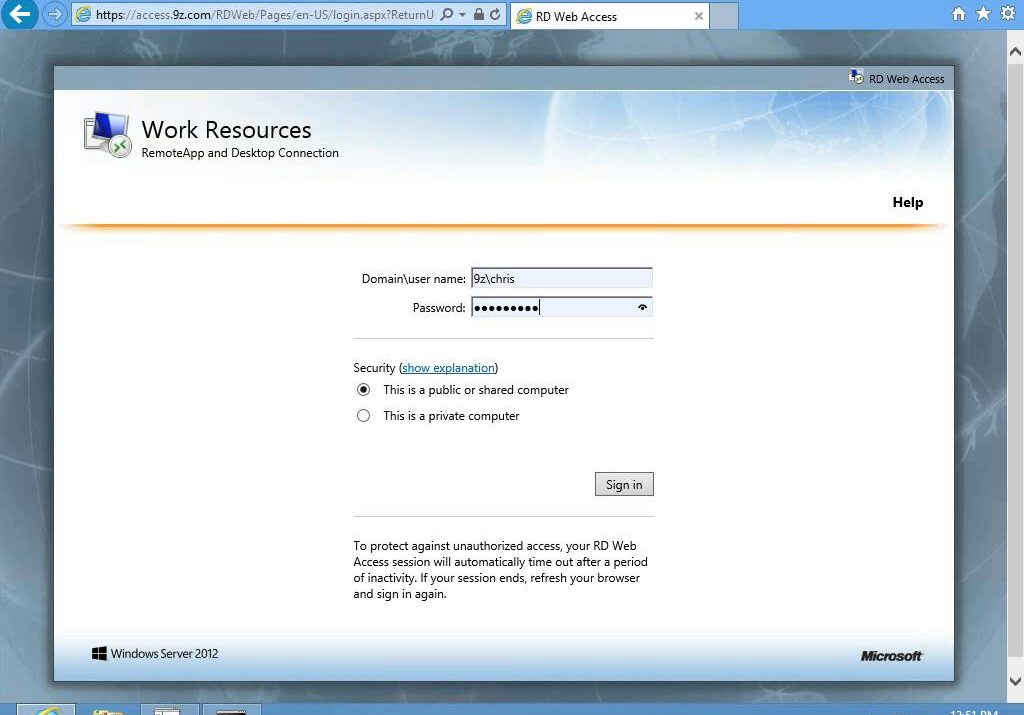Open the browser Tools gear icon
The image size is (1024, 715).
pyautogui.click(x=1008, y=14)
